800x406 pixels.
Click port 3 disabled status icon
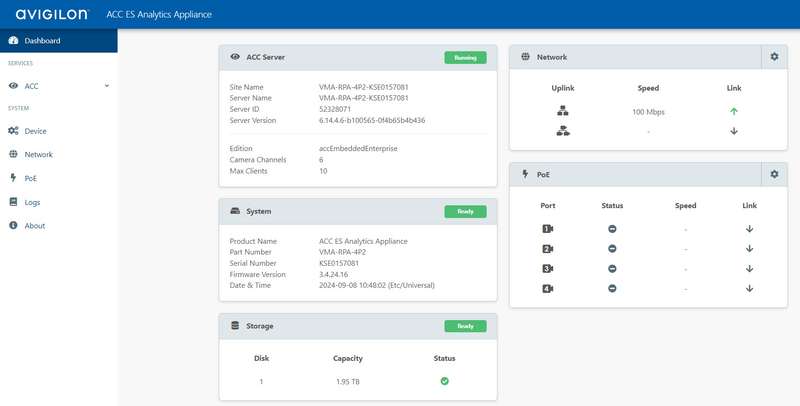point(612,268)
